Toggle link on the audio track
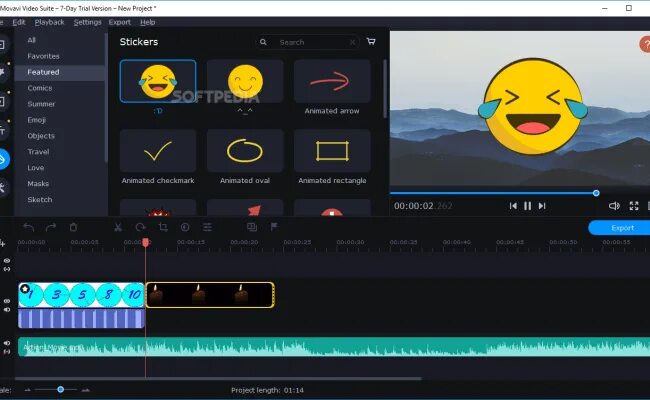 7,352
